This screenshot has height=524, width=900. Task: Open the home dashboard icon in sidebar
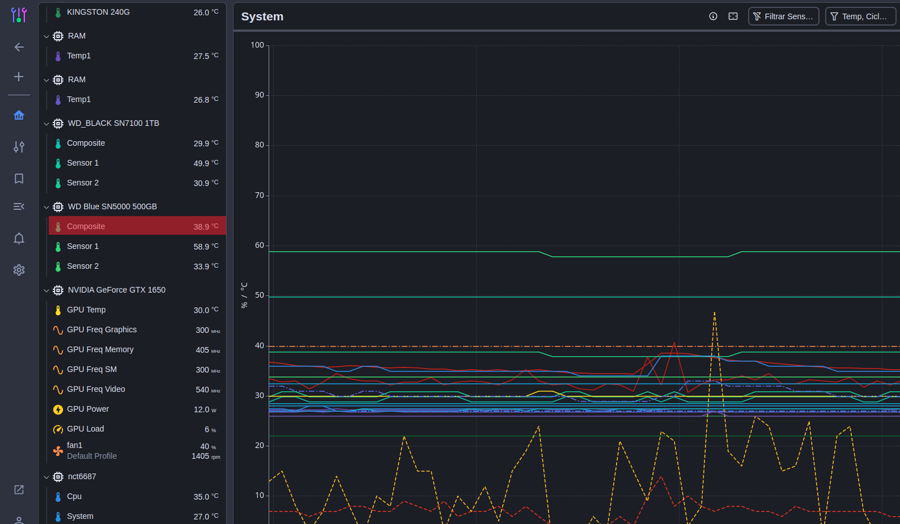[x=19, y=115]
